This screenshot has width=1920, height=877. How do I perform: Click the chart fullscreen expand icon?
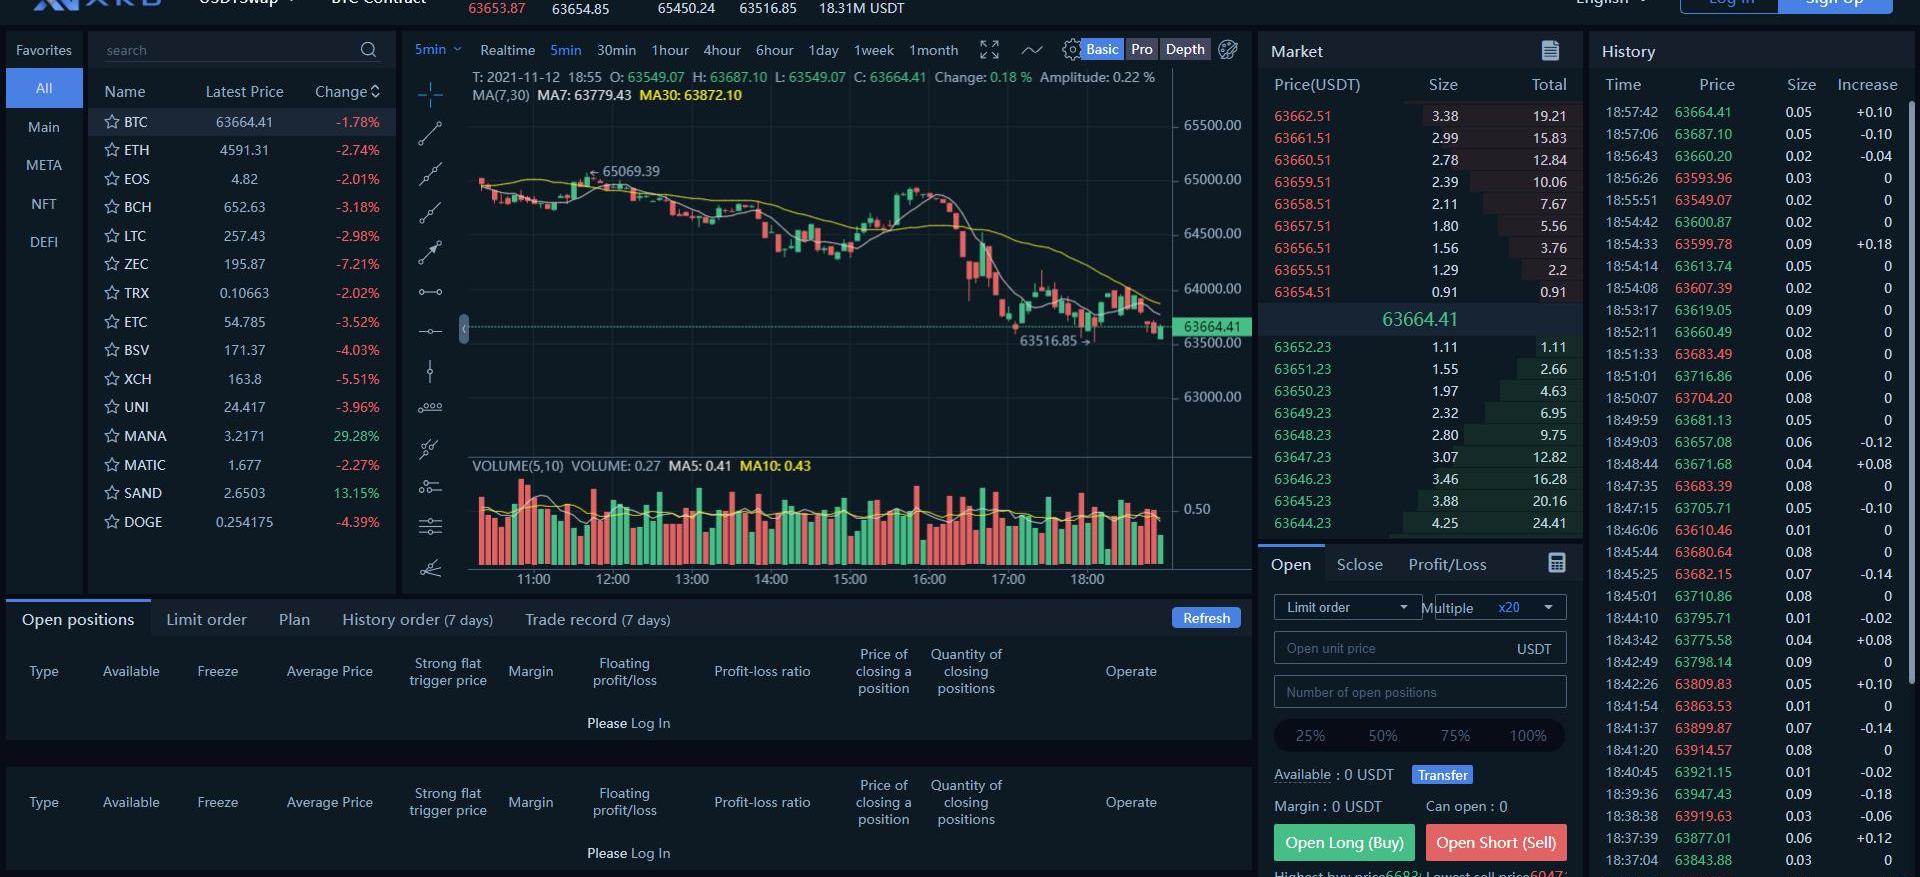point(989,50)
